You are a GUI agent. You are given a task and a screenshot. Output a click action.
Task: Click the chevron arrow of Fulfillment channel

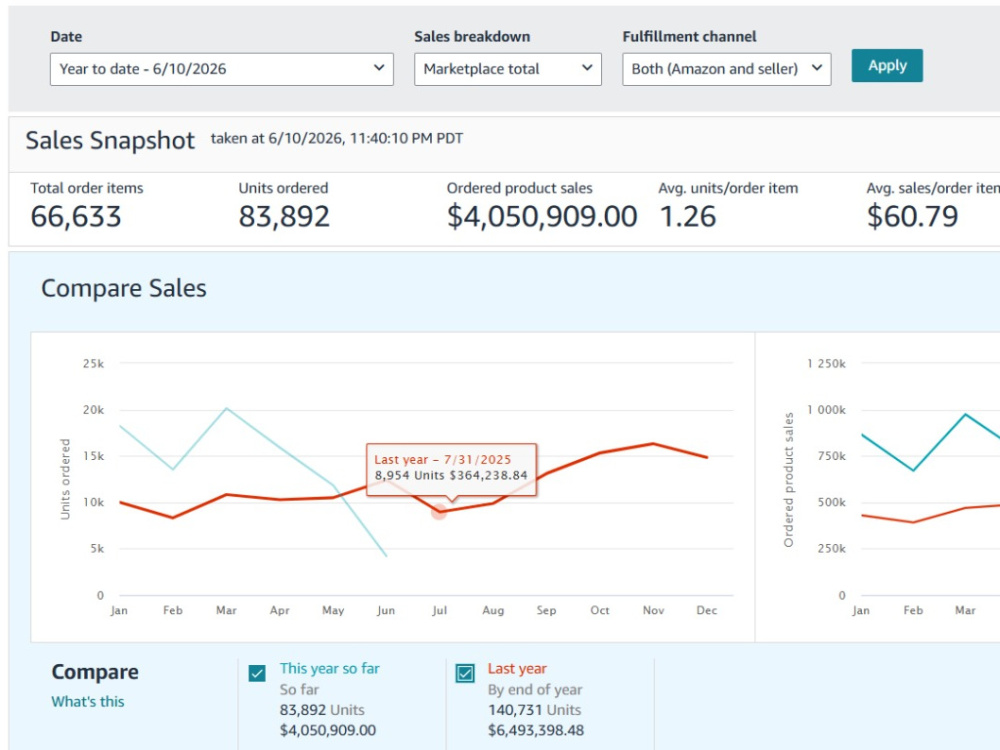tap(816, 68)
